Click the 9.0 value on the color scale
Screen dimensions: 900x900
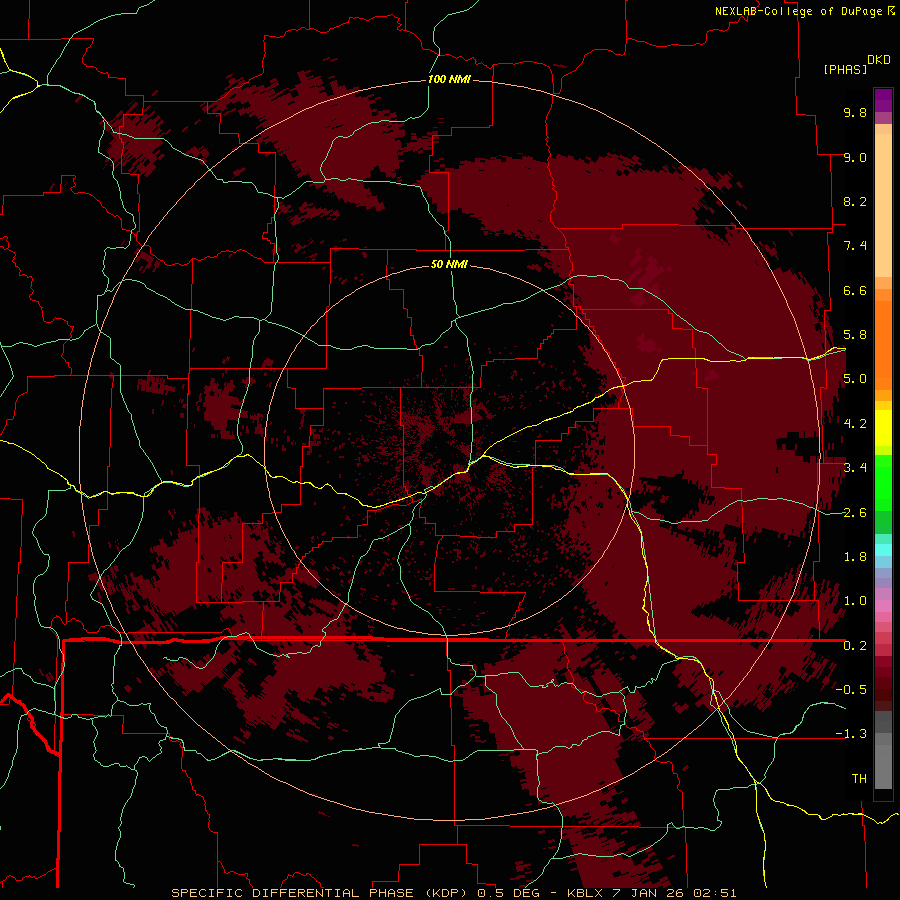855,157
